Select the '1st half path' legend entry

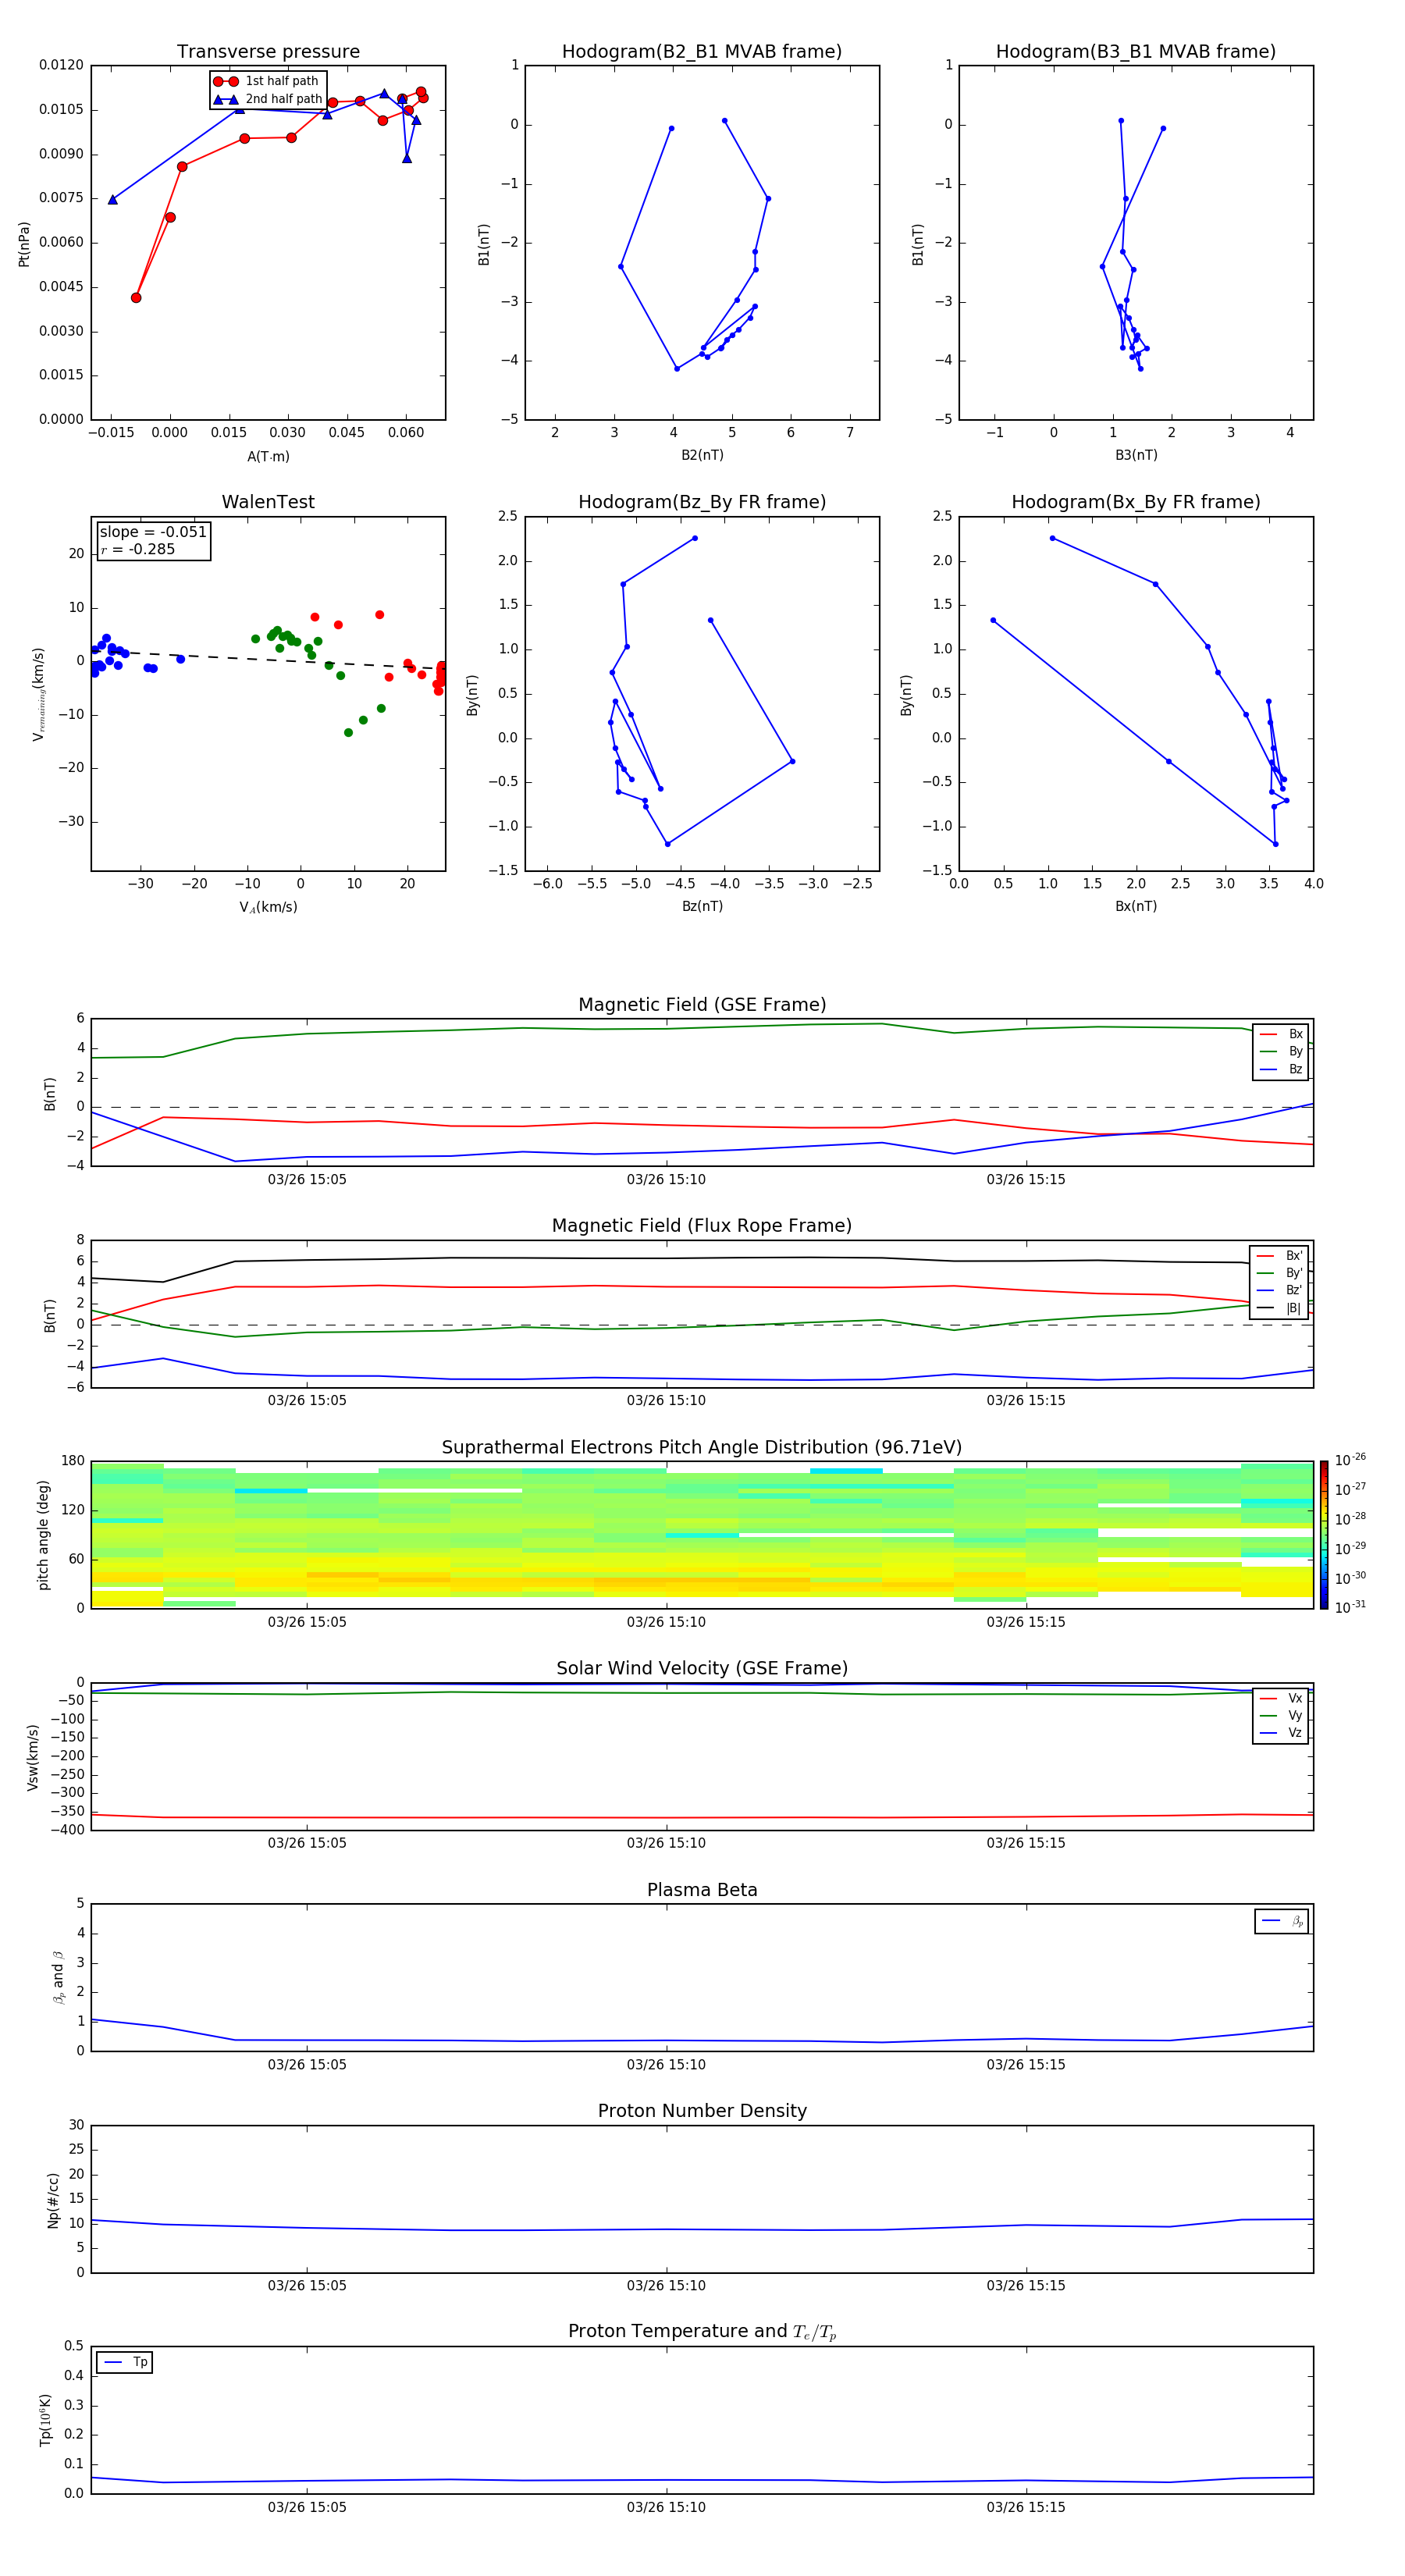(267, 81)
